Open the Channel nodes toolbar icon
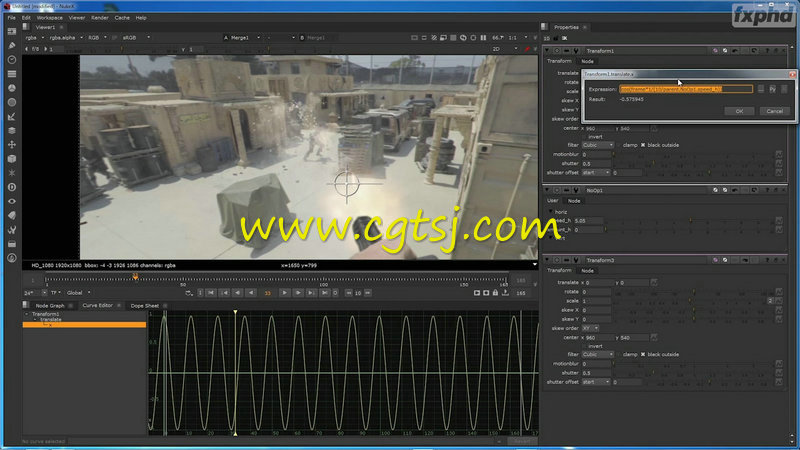This screenshot has height=450, width=800. [x=12, y=74]
